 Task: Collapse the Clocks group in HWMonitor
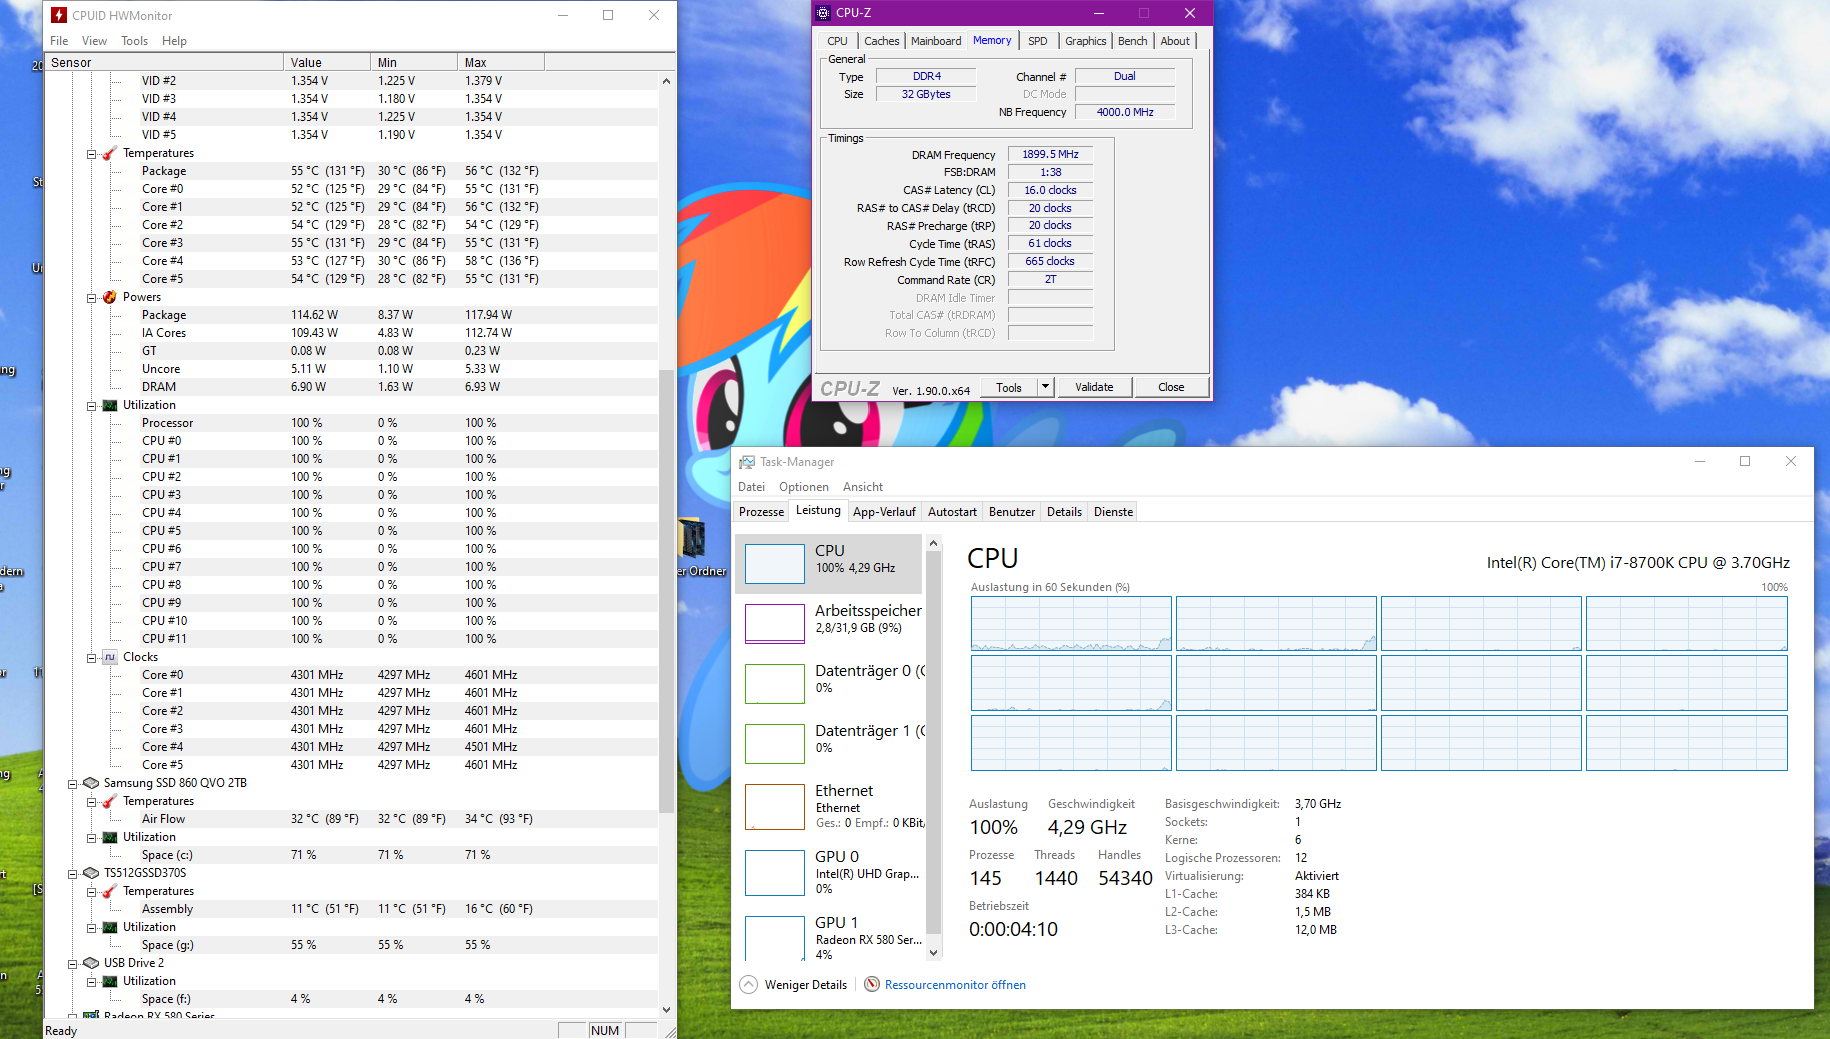91,658
